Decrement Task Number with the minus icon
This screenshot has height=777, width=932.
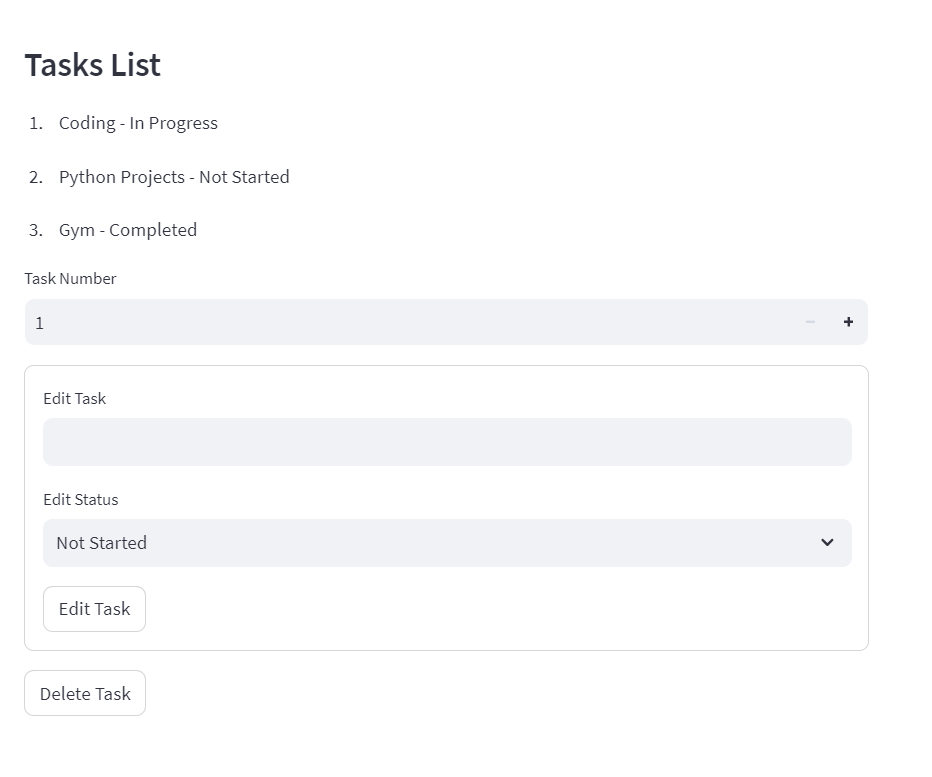pos(810,322)
